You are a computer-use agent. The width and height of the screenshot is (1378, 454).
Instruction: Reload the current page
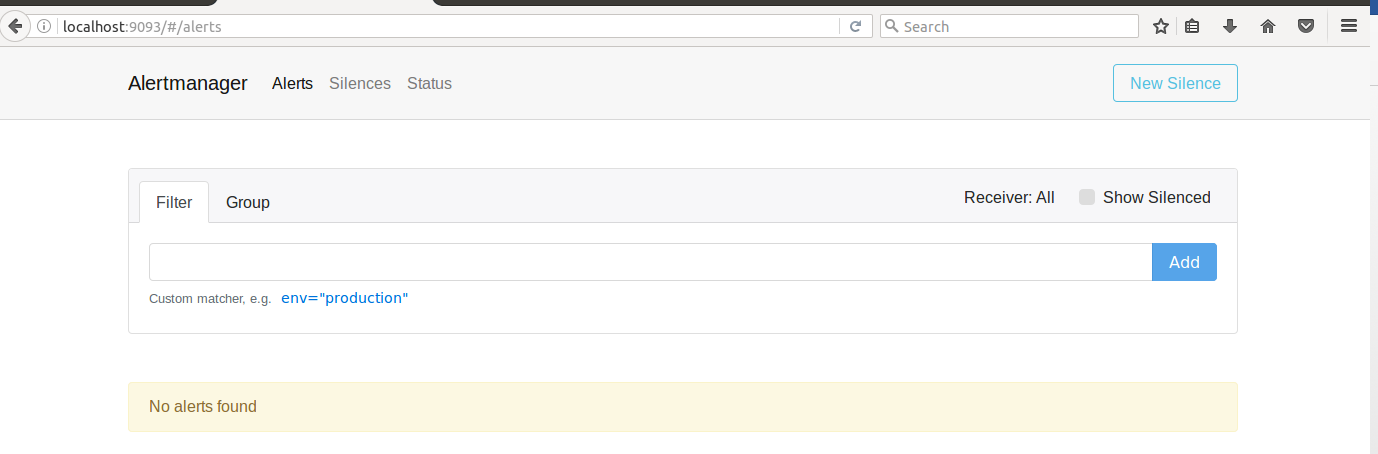(x=855, y=27)
